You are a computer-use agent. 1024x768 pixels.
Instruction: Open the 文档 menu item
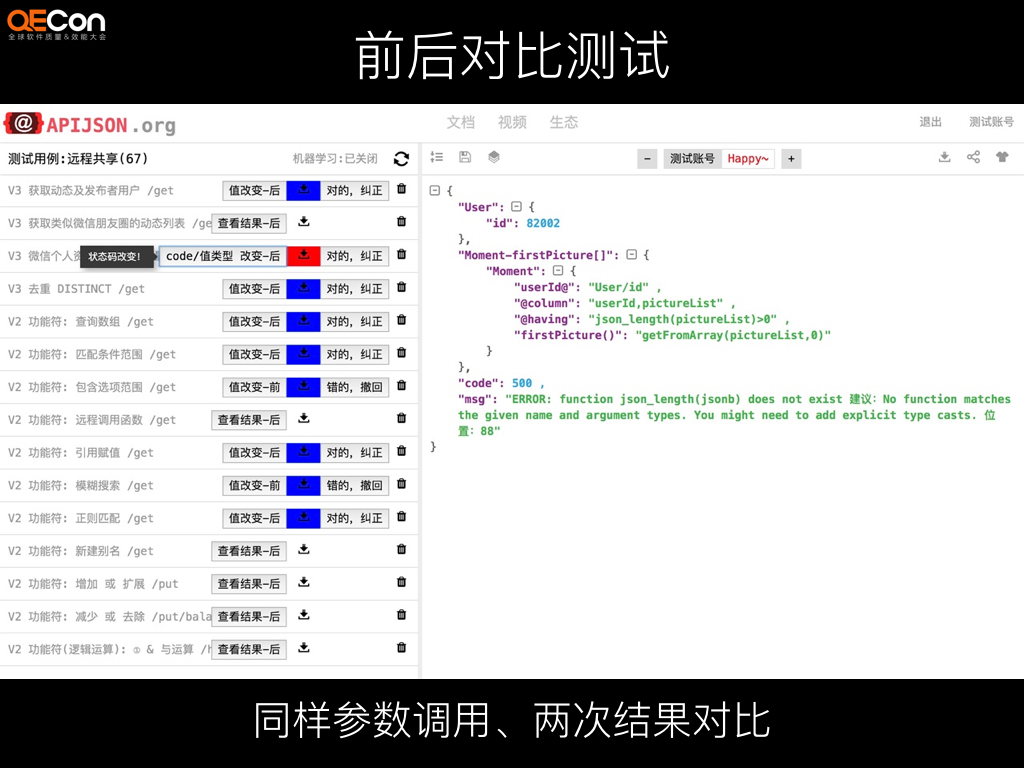tap(461, 122)
